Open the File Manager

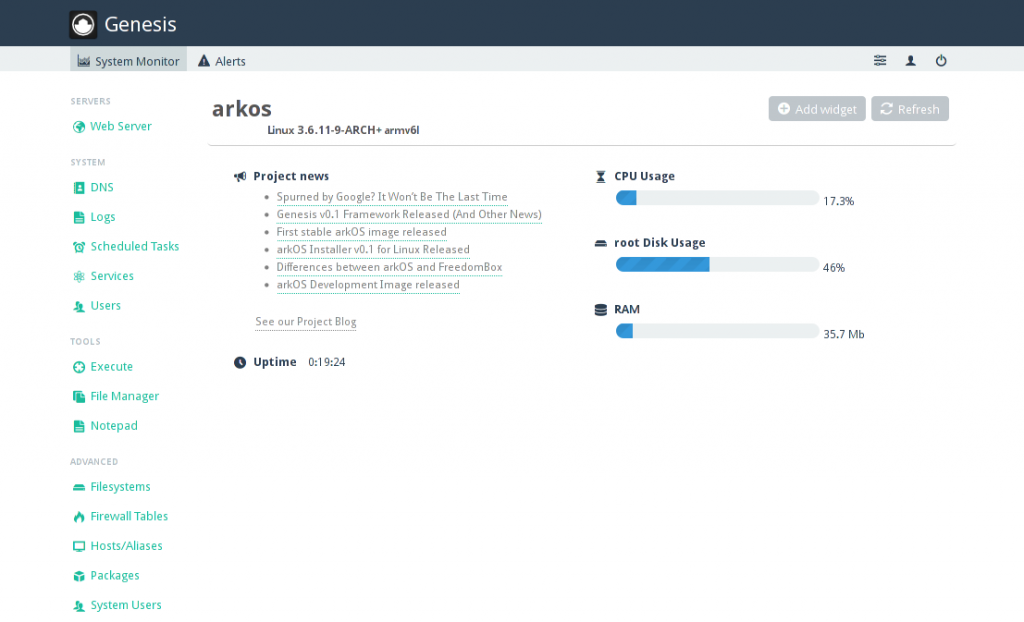click(124, 396)
